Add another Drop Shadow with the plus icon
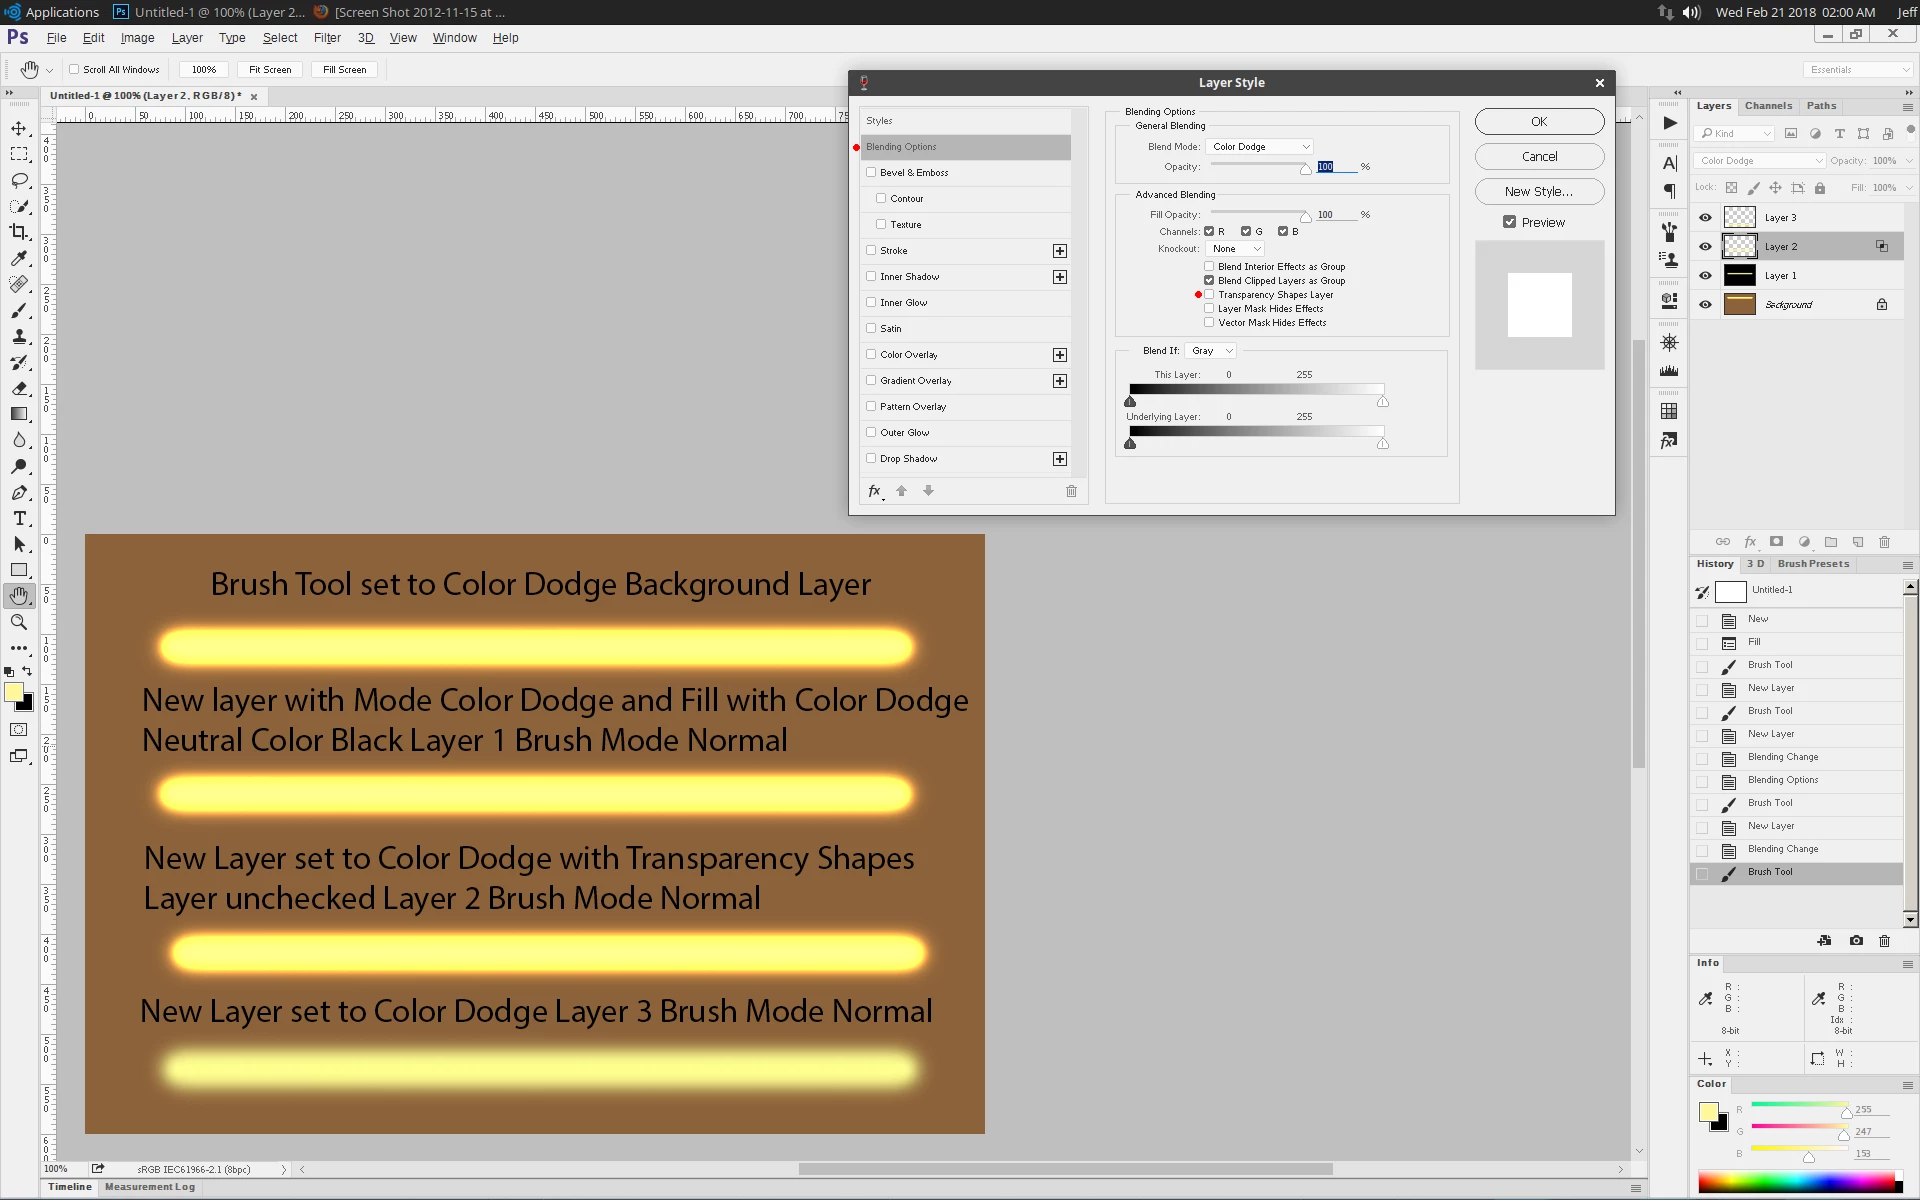 click(x=1059, y=459)
